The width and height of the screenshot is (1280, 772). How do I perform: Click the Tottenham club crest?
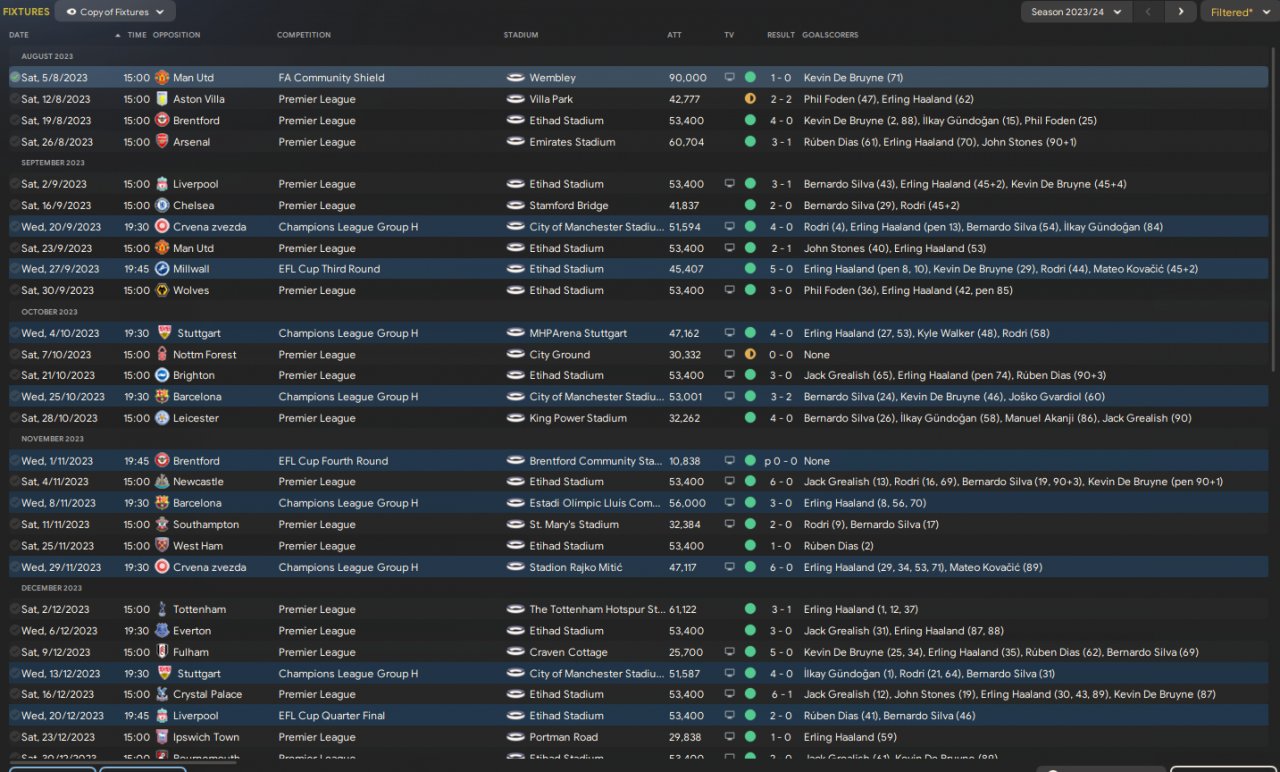[x=162, y=609]
